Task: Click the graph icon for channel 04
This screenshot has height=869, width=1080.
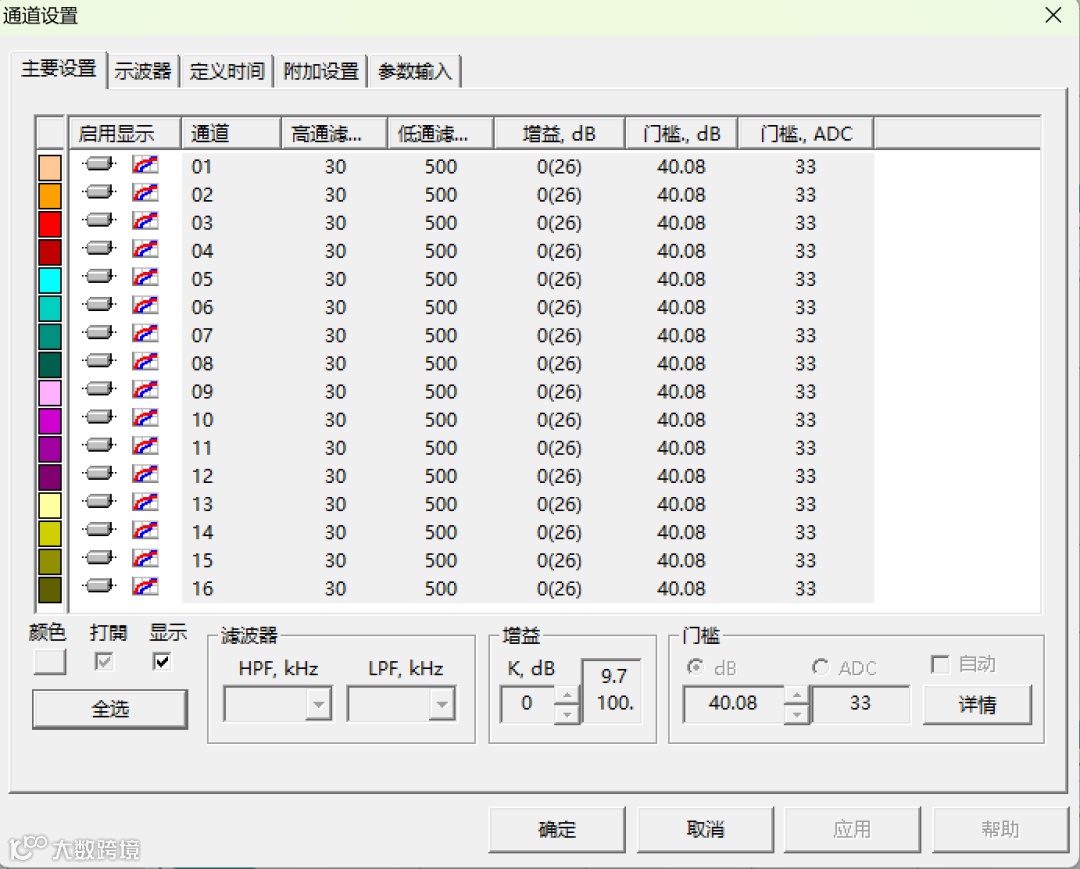Action: (x=145, y=249)
